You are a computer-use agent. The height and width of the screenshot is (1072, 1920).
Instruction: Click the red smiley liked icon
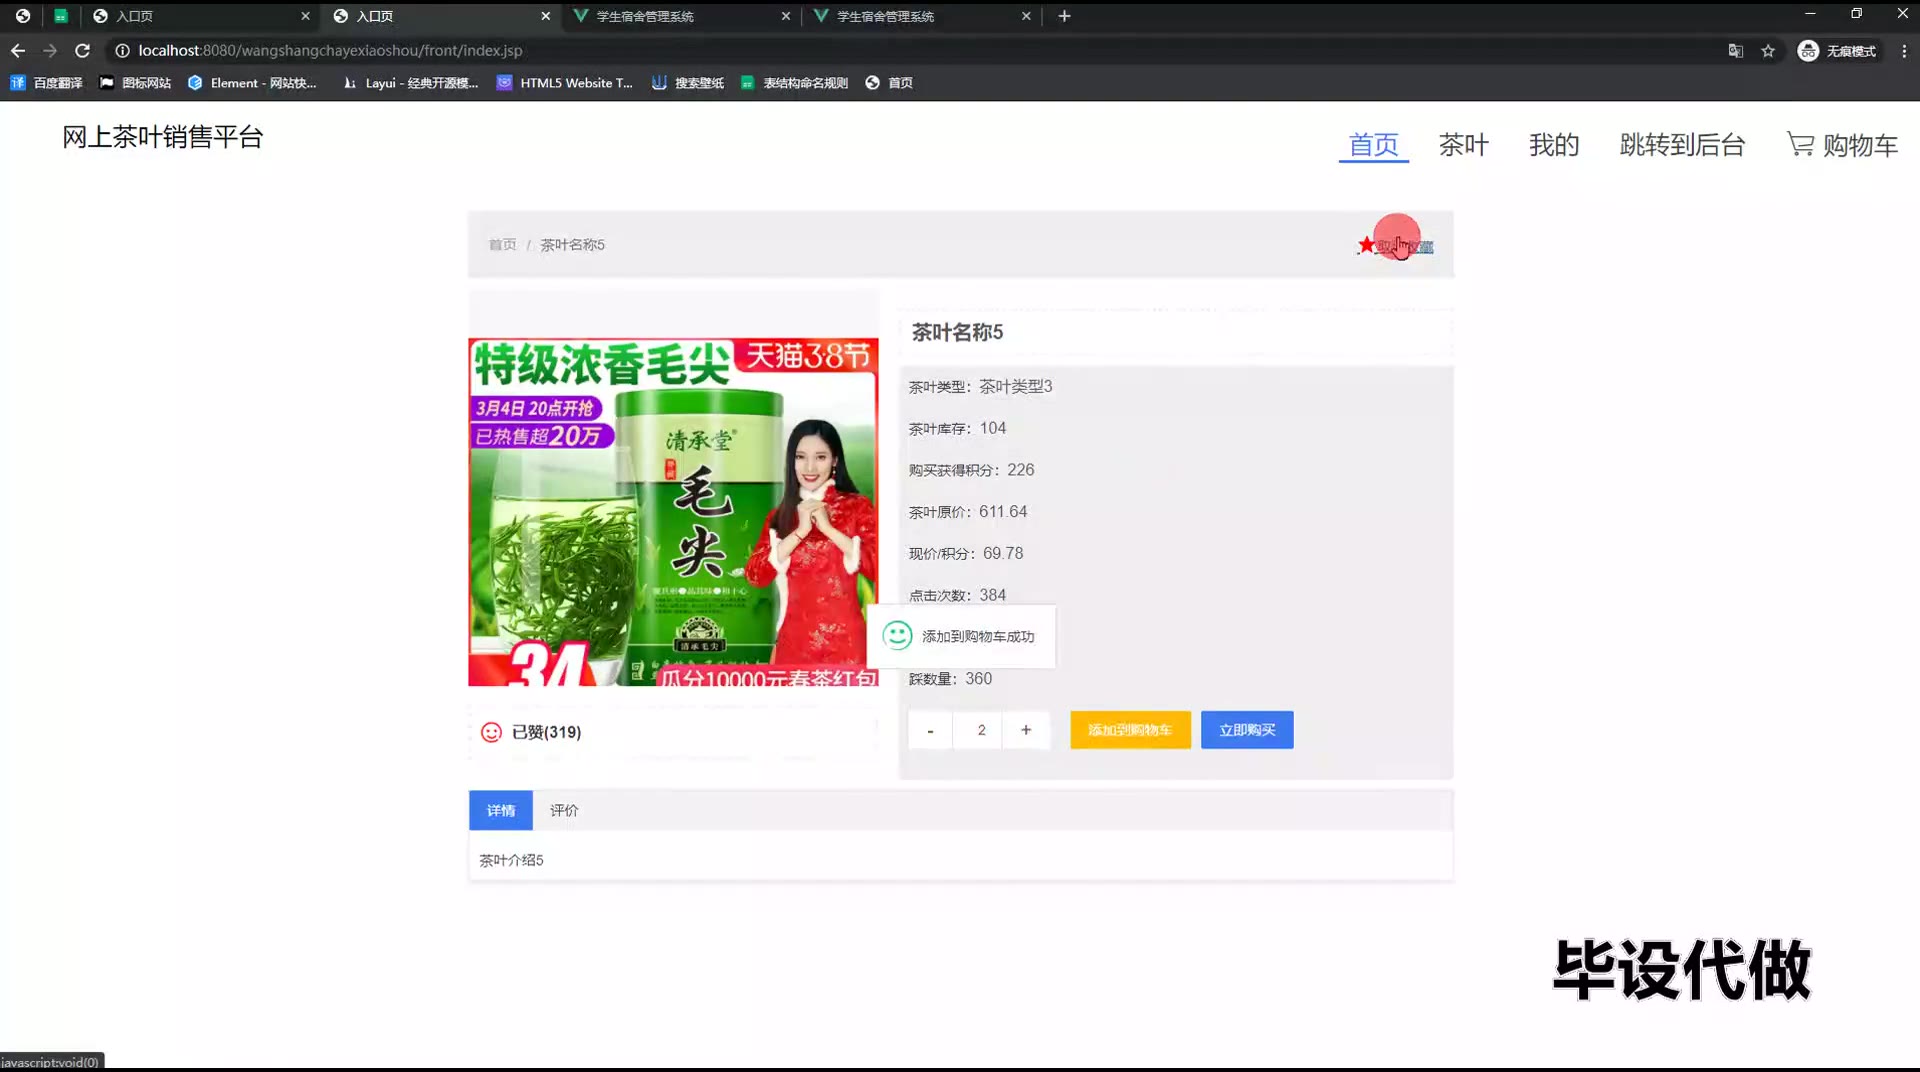tap(491, 732)
